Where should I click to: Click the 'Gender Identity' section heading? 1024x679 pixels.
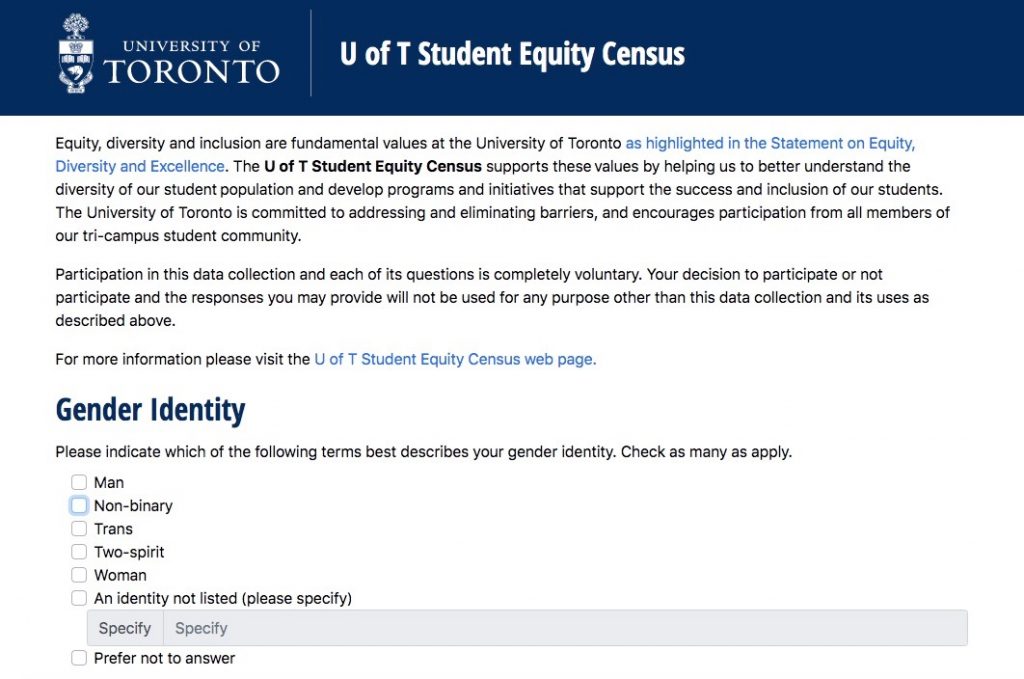(x=150, y=410)
